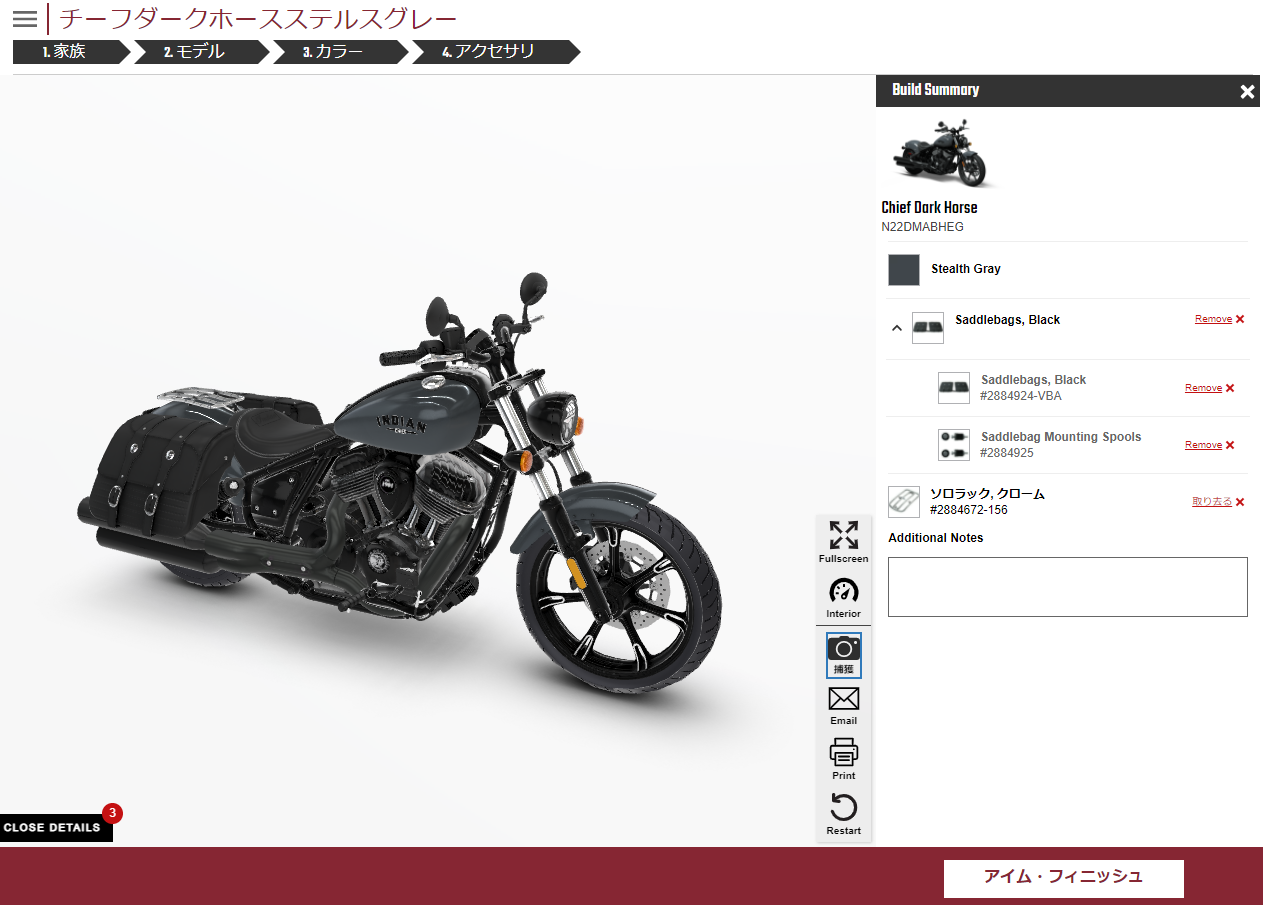Go to step 4 アクセサリ tab
The image size is (1263, 905).
pos(497,52)
